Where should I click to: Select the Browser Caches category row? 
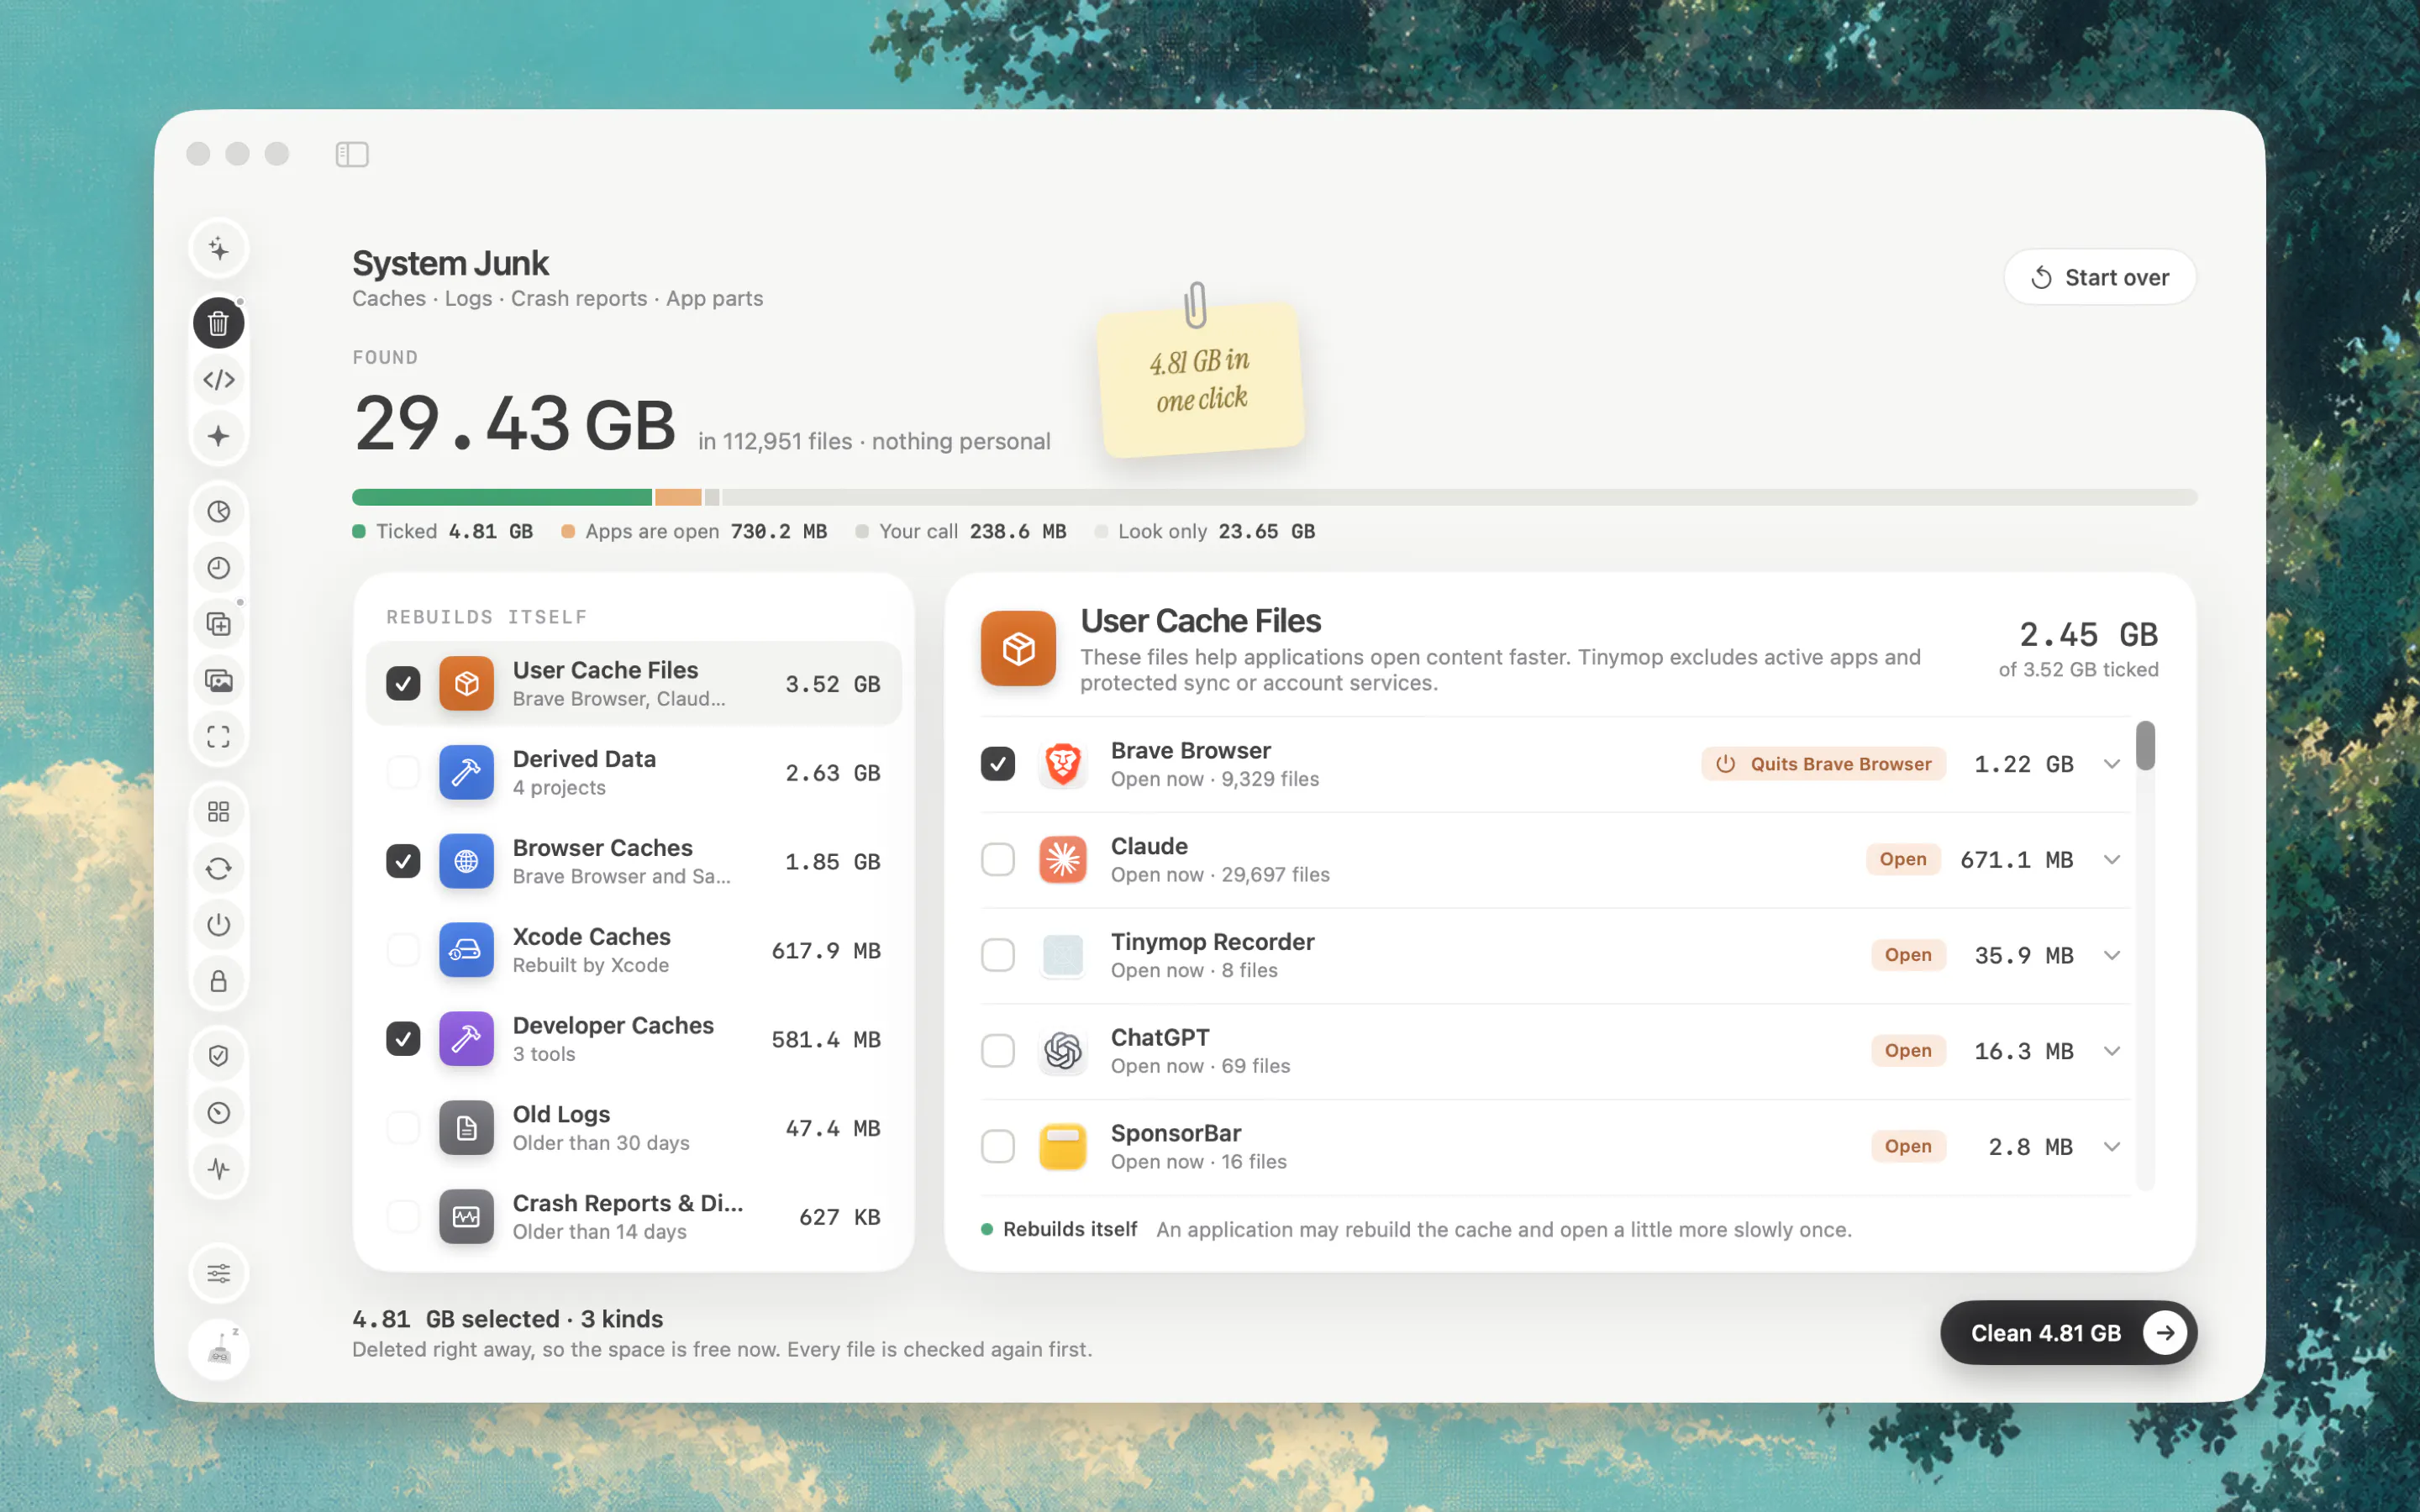pos(634,862)
